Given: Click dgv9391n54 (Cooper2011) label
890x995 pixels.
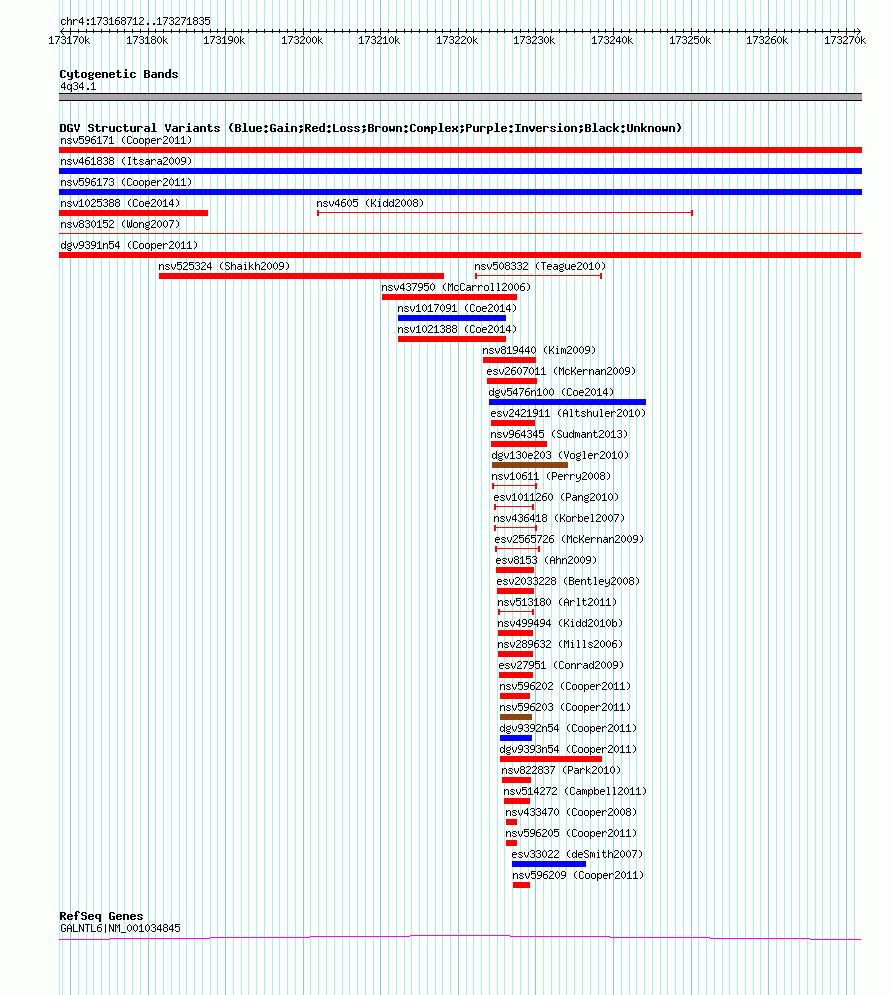Looking at the screenshot, I should point(129,245).
